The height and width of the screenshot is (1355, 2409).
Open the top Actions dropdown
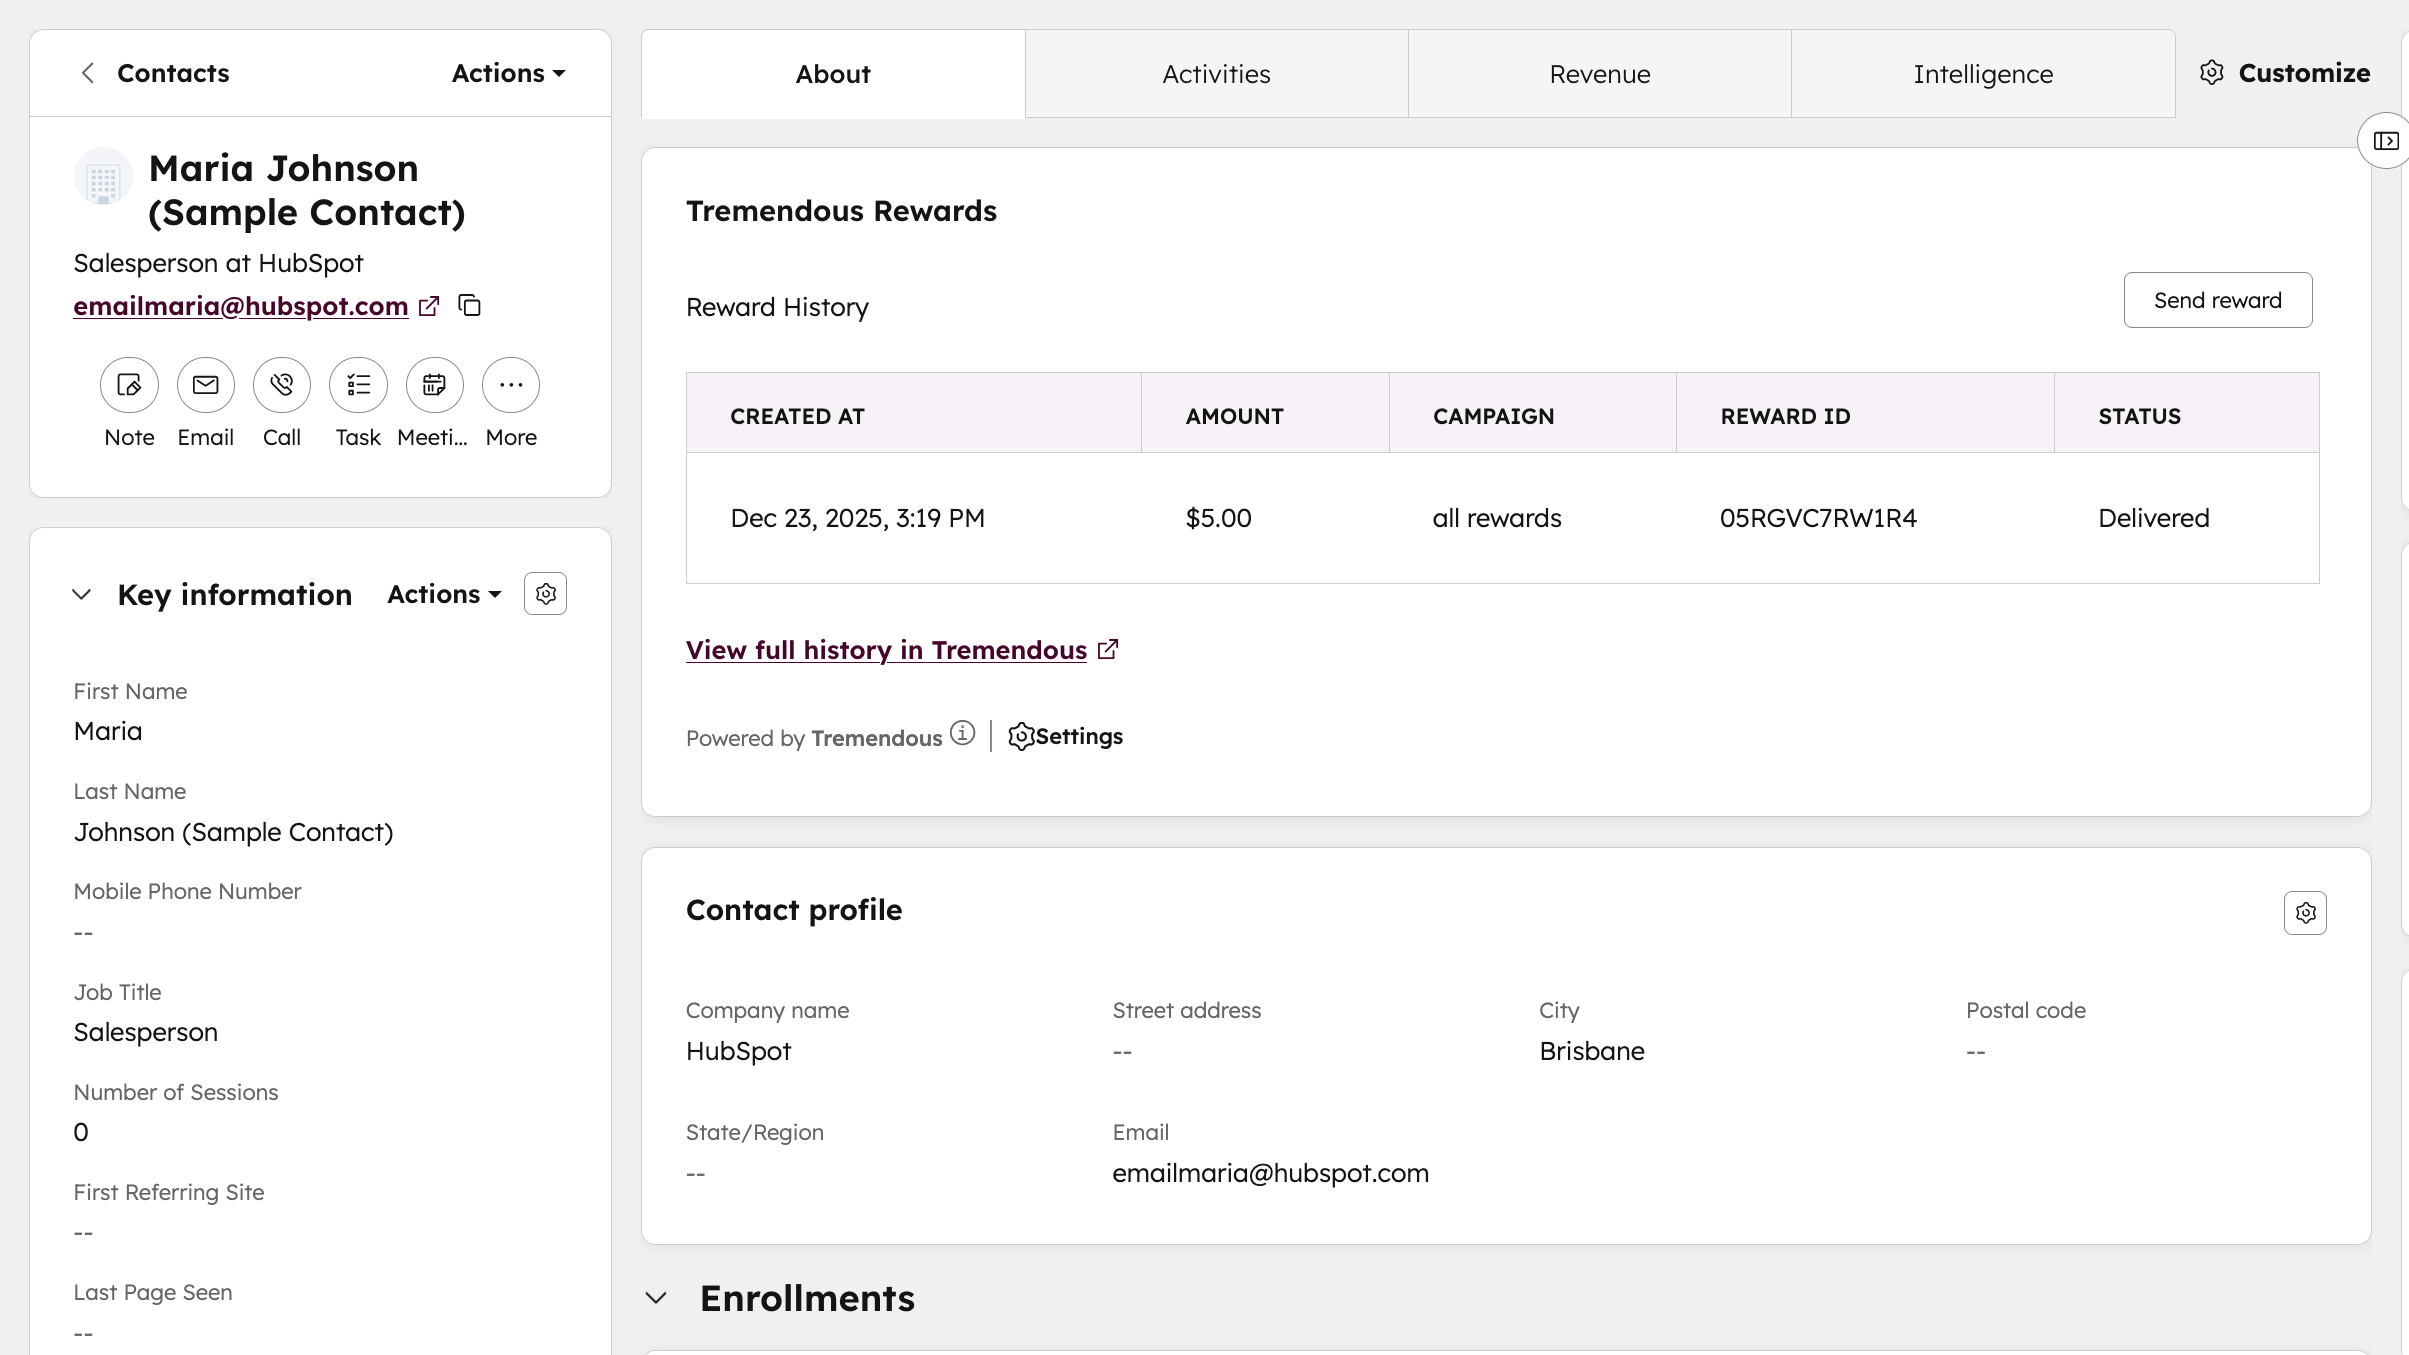click(x=507, y=72)
